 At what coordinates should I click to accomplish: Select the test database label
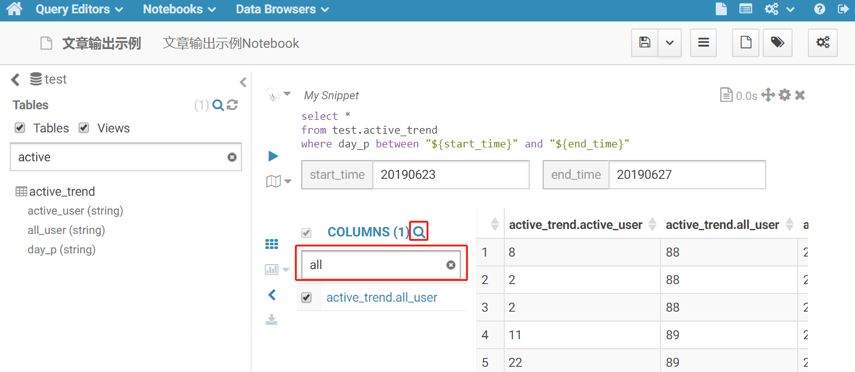click(x=55, y=80)
